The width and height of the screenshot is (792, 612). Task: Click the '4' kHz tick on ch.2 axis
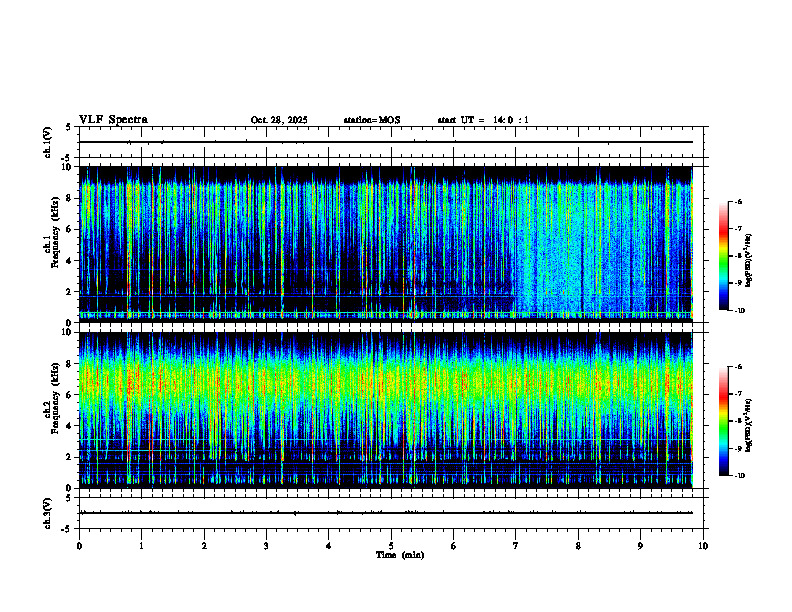pos(70,426)
